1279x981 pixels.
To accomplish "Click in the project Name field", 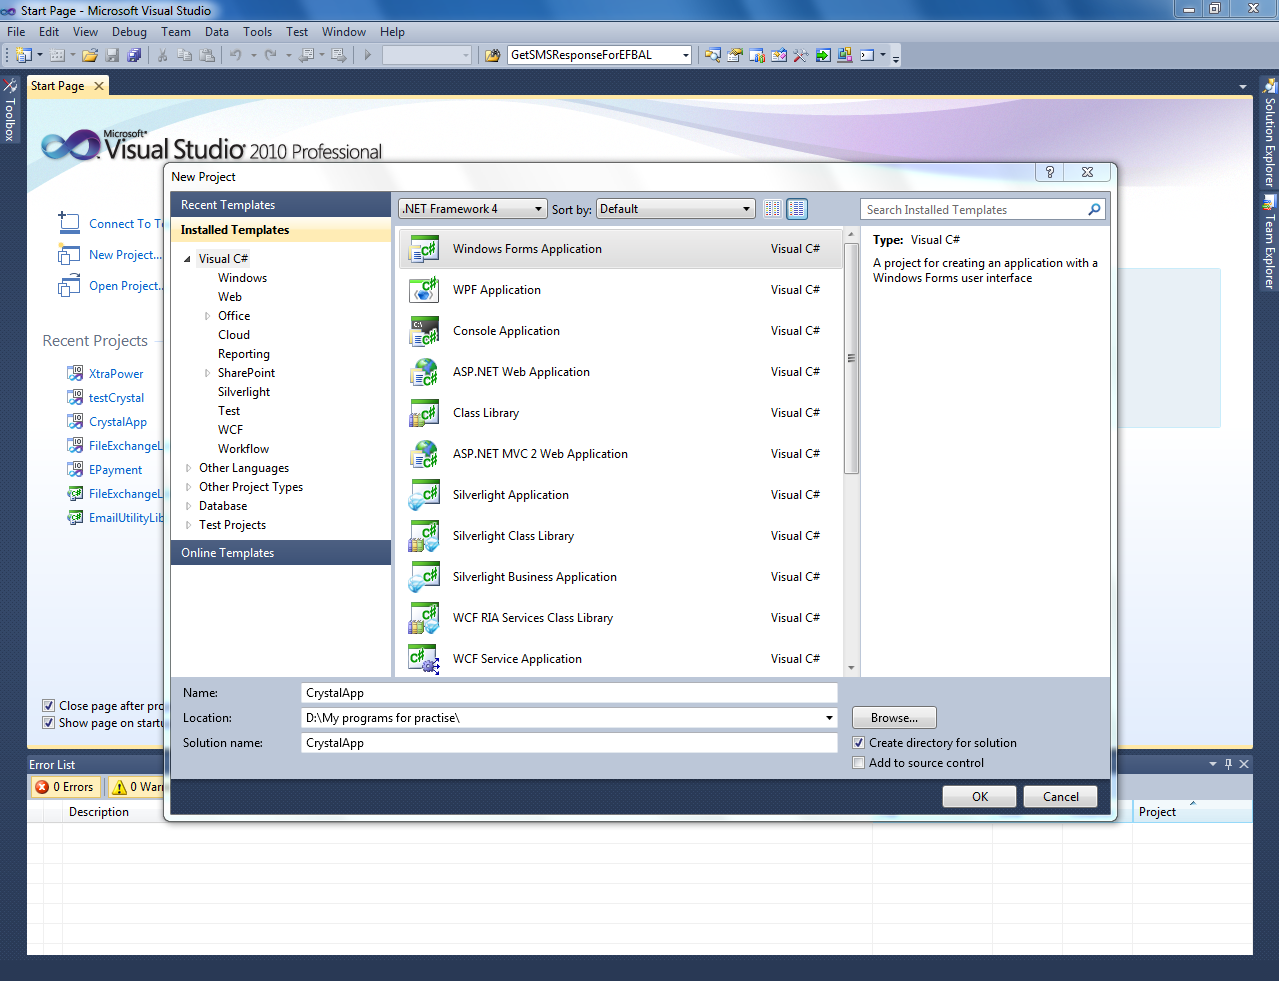I will pos(569,693).
